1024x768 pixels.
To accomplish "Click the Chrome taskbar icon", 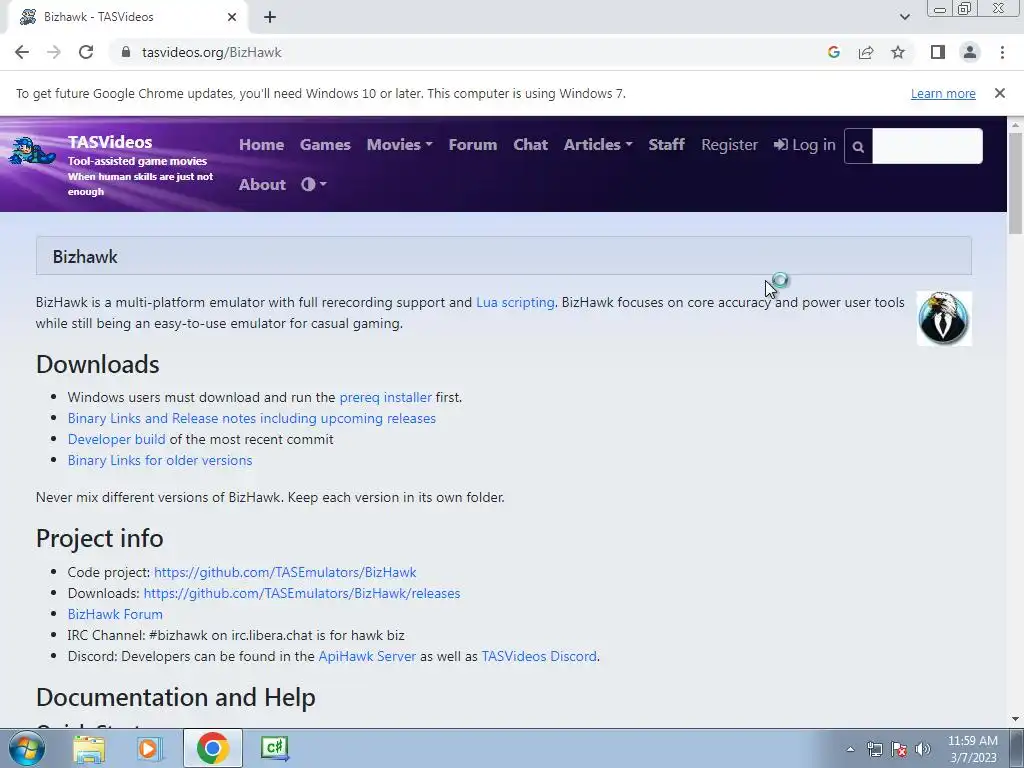I will coord(212,748).
